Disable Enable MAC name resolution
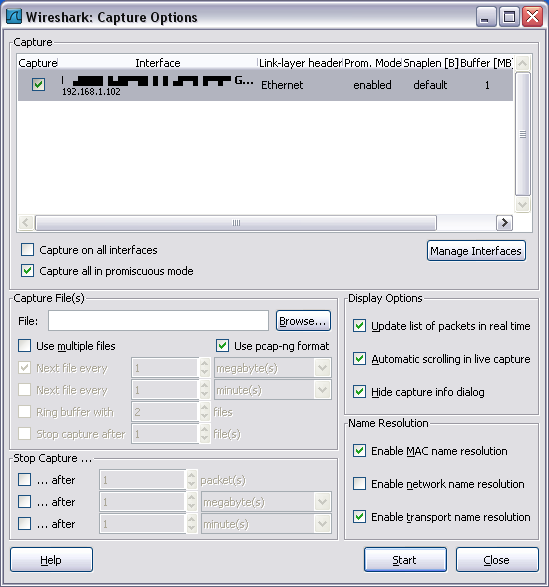This screenshot has height=587, width=549. [x=360, y=451]
